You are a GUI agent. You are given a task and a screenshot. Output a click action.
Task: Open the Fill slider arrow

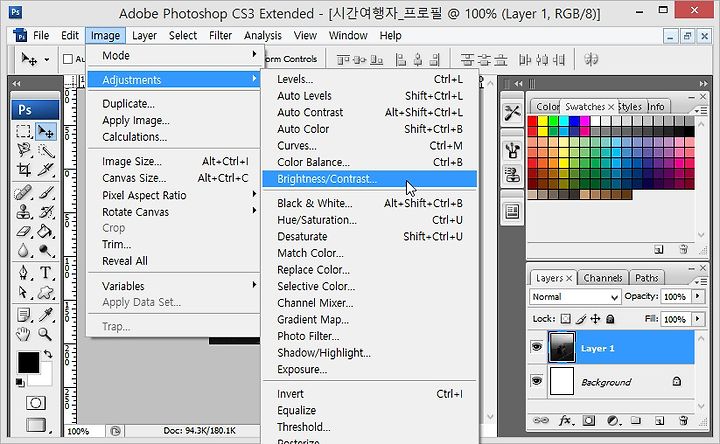pos(698,319)
